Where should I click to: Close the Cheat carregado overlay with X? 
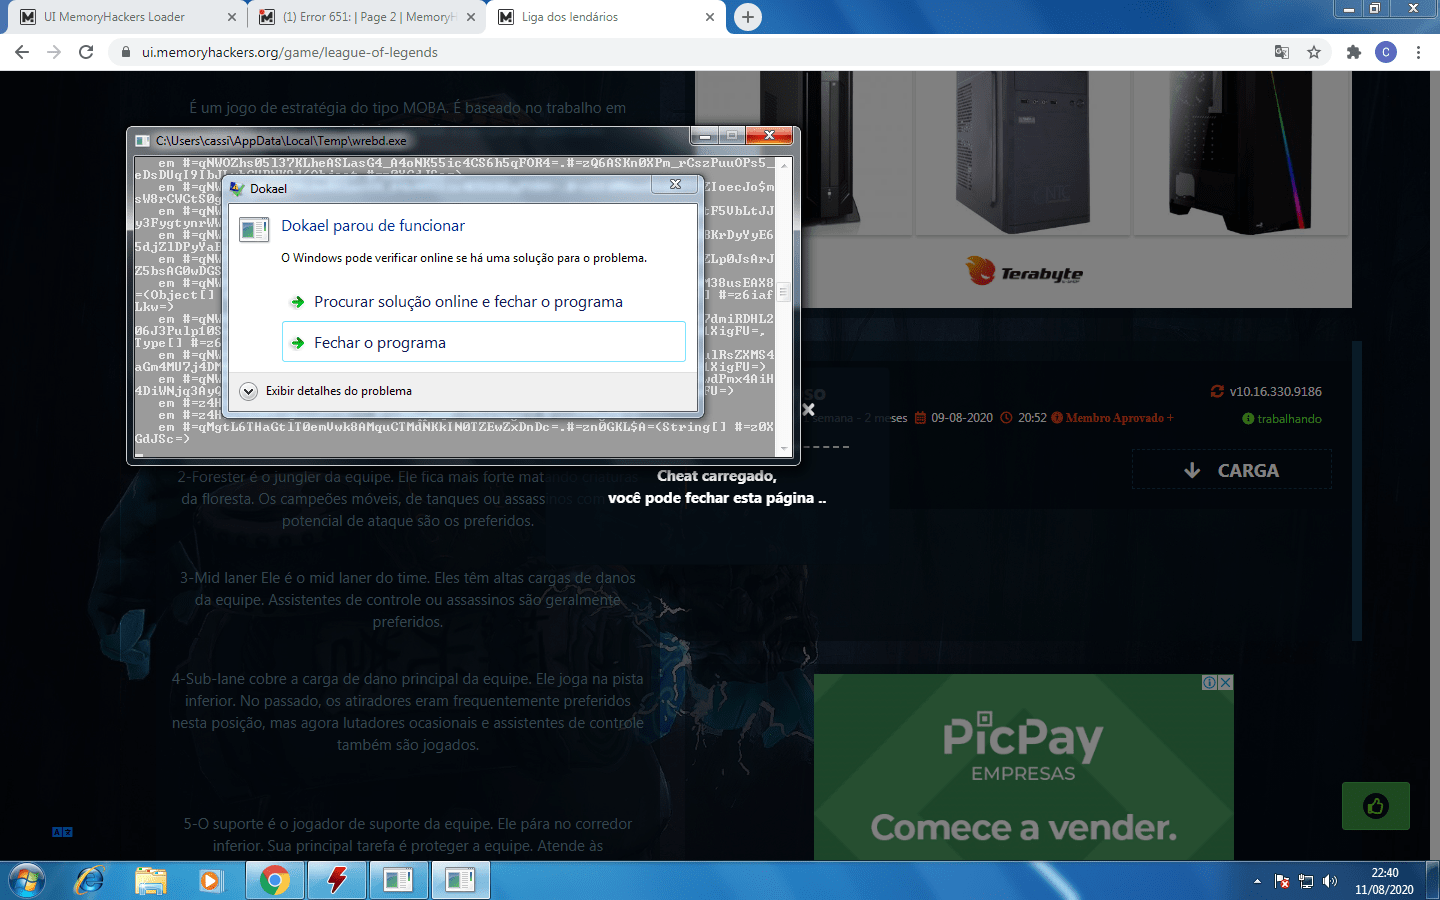tap(808, 410)
